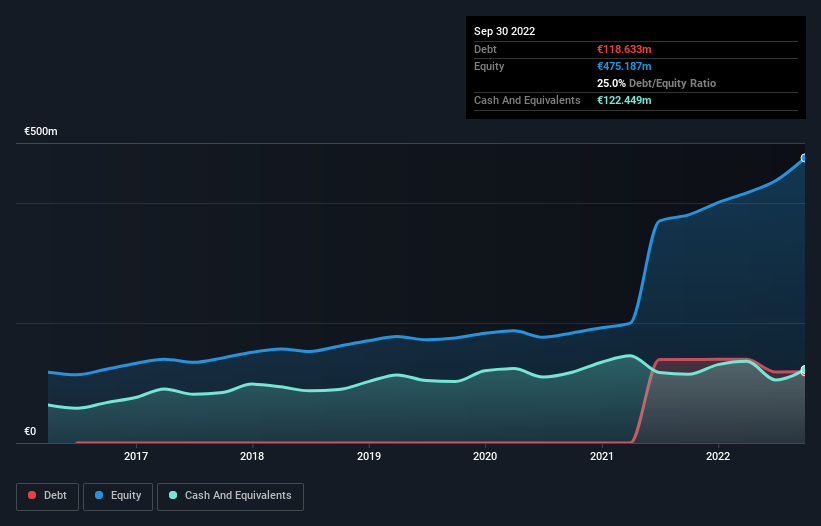Toggle Cash And Equivalents legend button

230,496
